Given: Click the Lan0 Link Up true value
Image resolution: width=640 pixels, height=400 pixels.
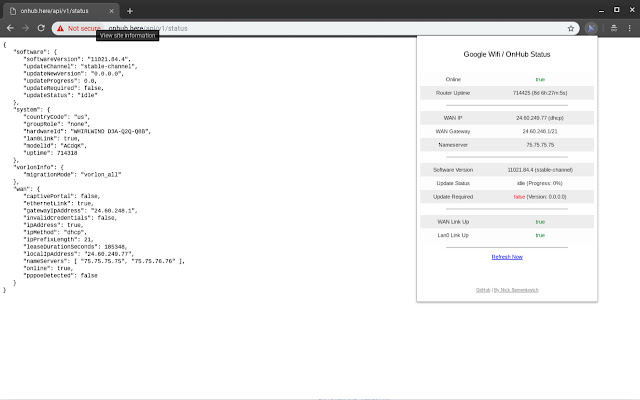Looking at the screenshot, I should 540,236.
